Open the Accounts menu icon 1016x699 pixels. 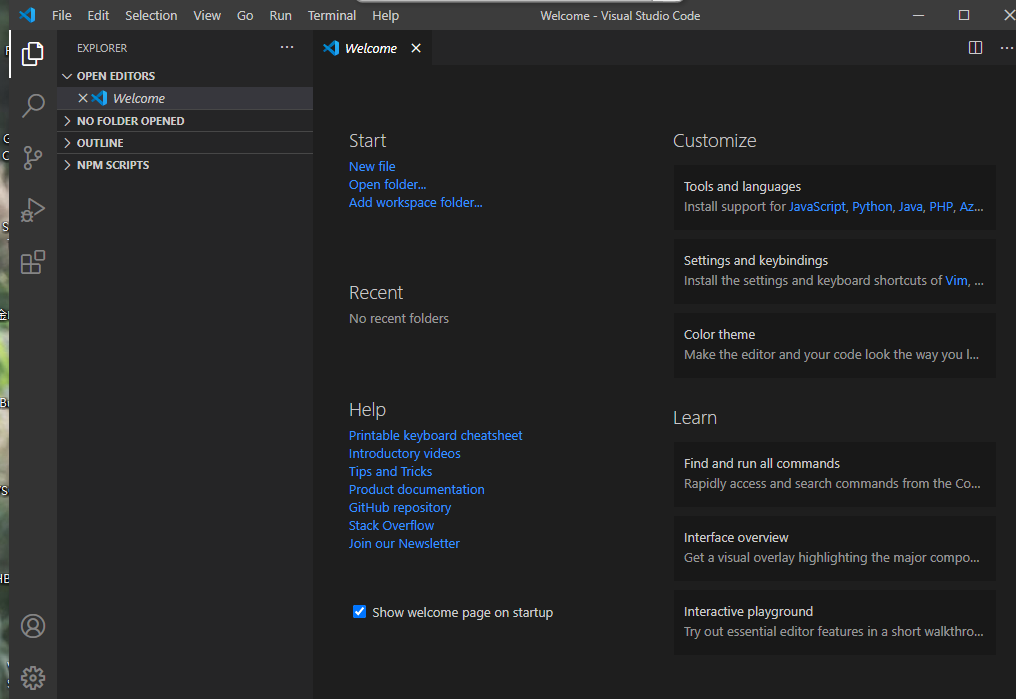point(32,626)
